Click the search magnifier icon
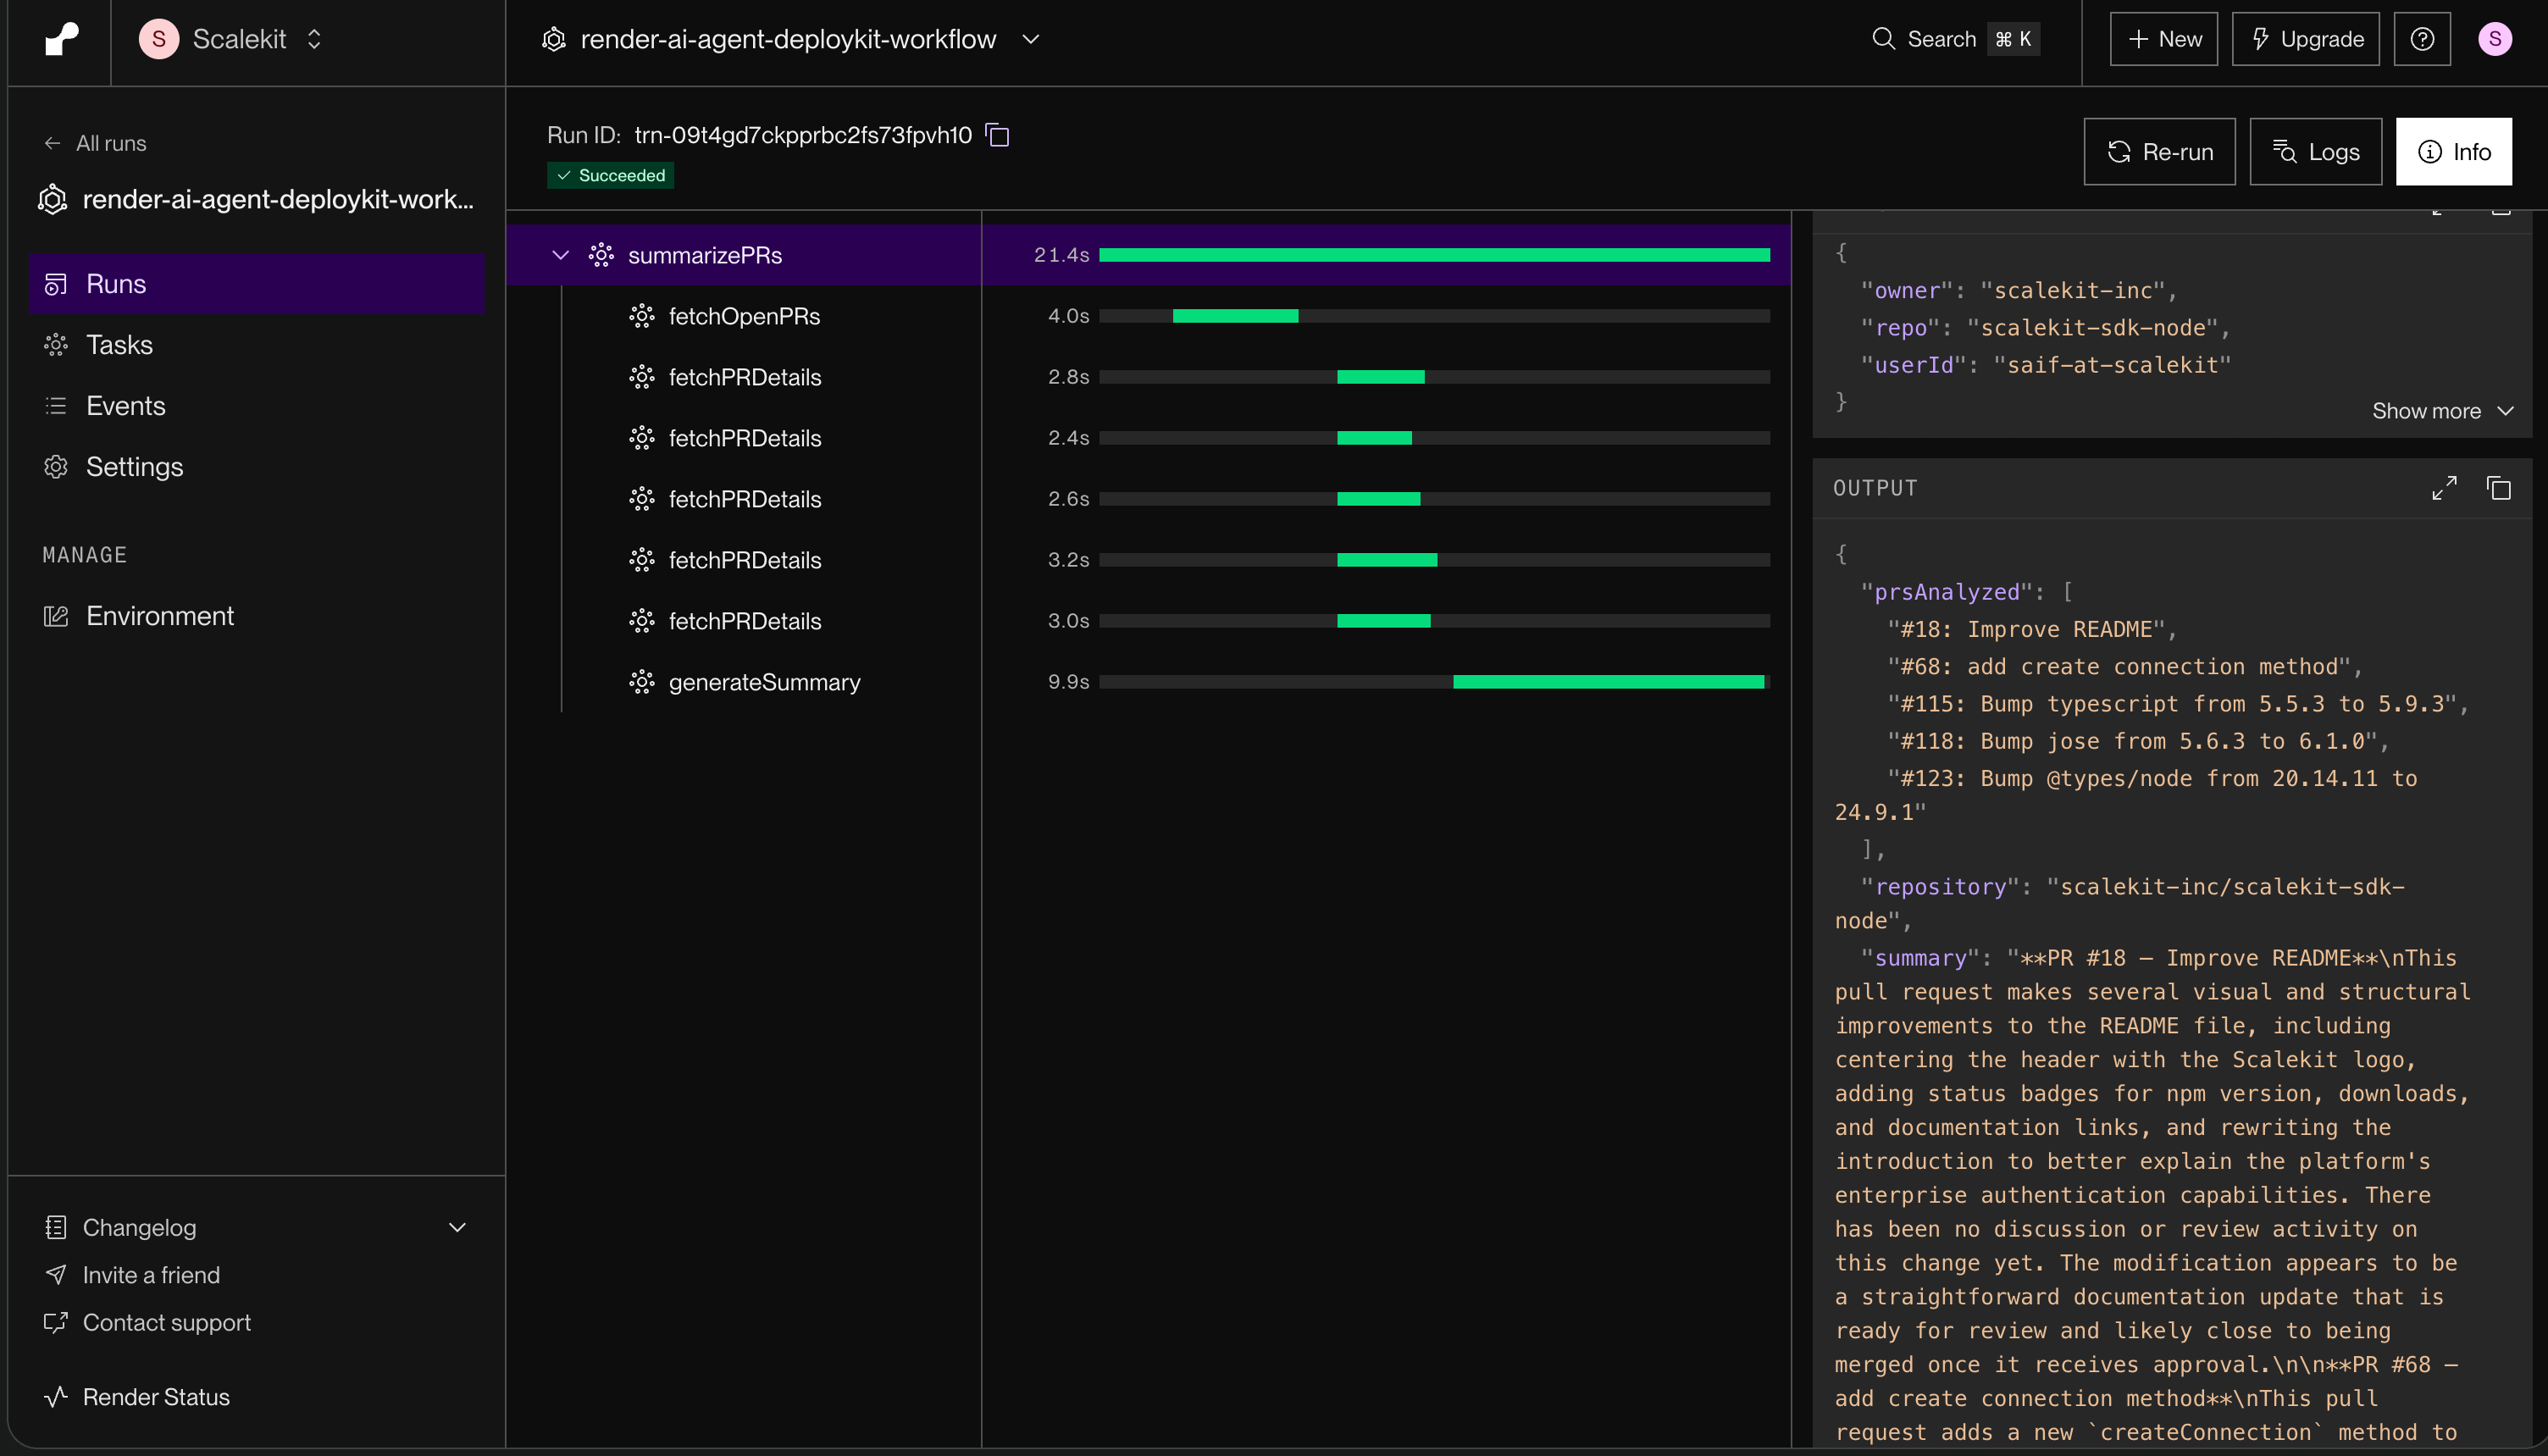The width and height of the screenshot is (2548, 1456). 1884,39
